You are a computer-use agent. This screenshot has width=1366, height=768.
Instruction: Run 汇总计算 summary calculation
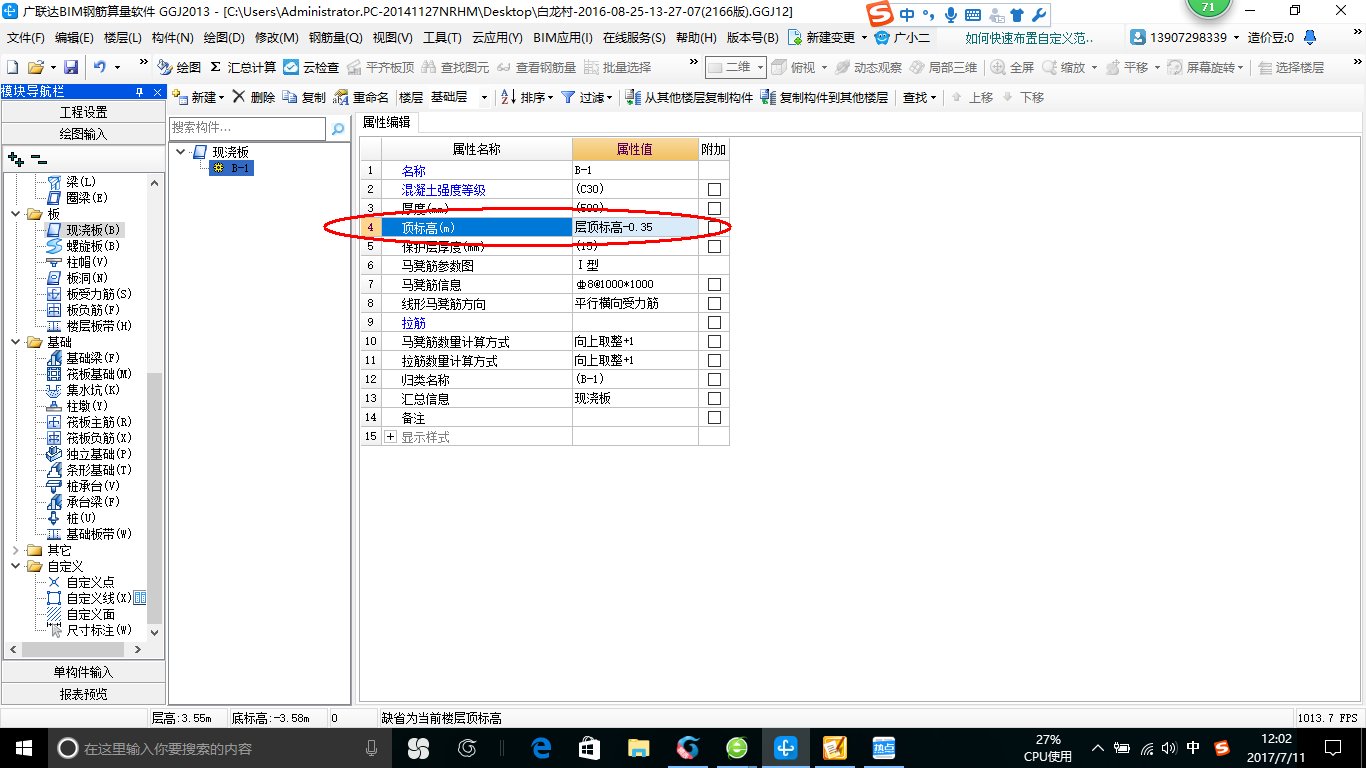click(x=243, y=67)
